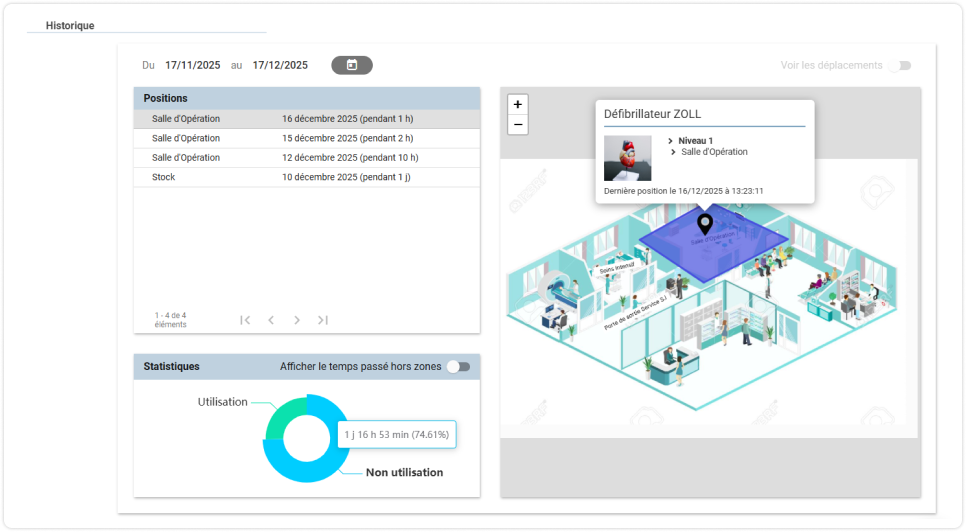Select position row 16 décembre 2025
The width and height of the screenshot is (966, 532).
point(307,119)
